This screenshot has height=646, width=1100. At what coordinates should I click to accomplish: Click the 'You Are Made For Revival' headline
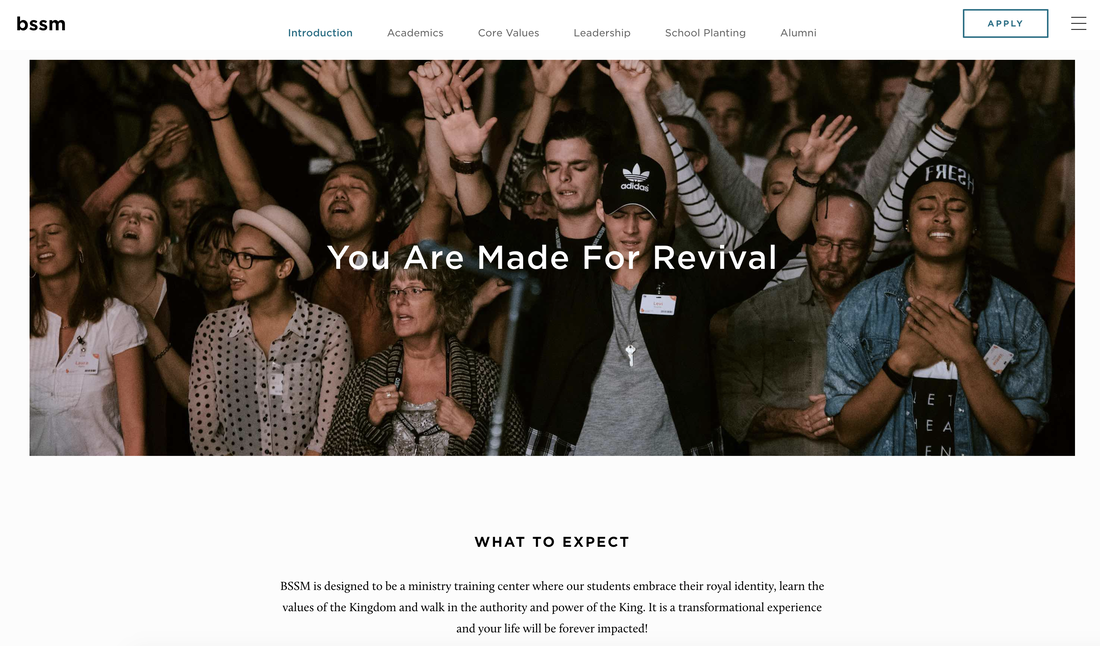tap(552, 257)
